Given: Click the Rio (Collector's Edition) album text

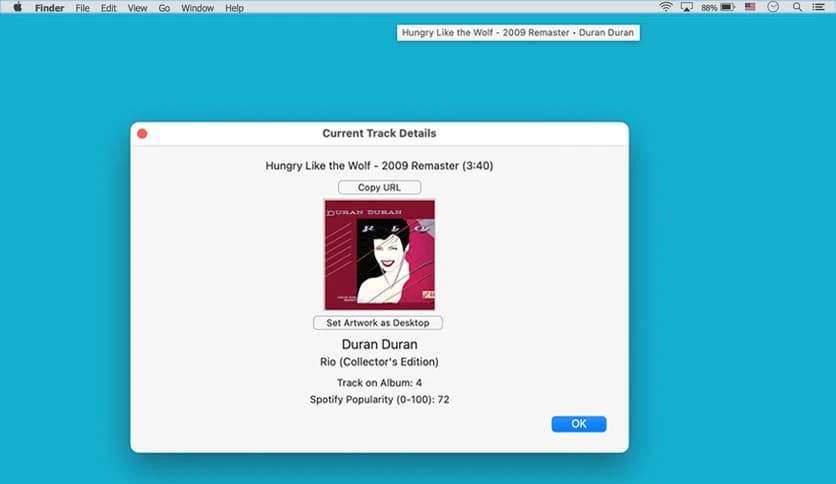Looking at the screenshot, I should click(379, 362).
